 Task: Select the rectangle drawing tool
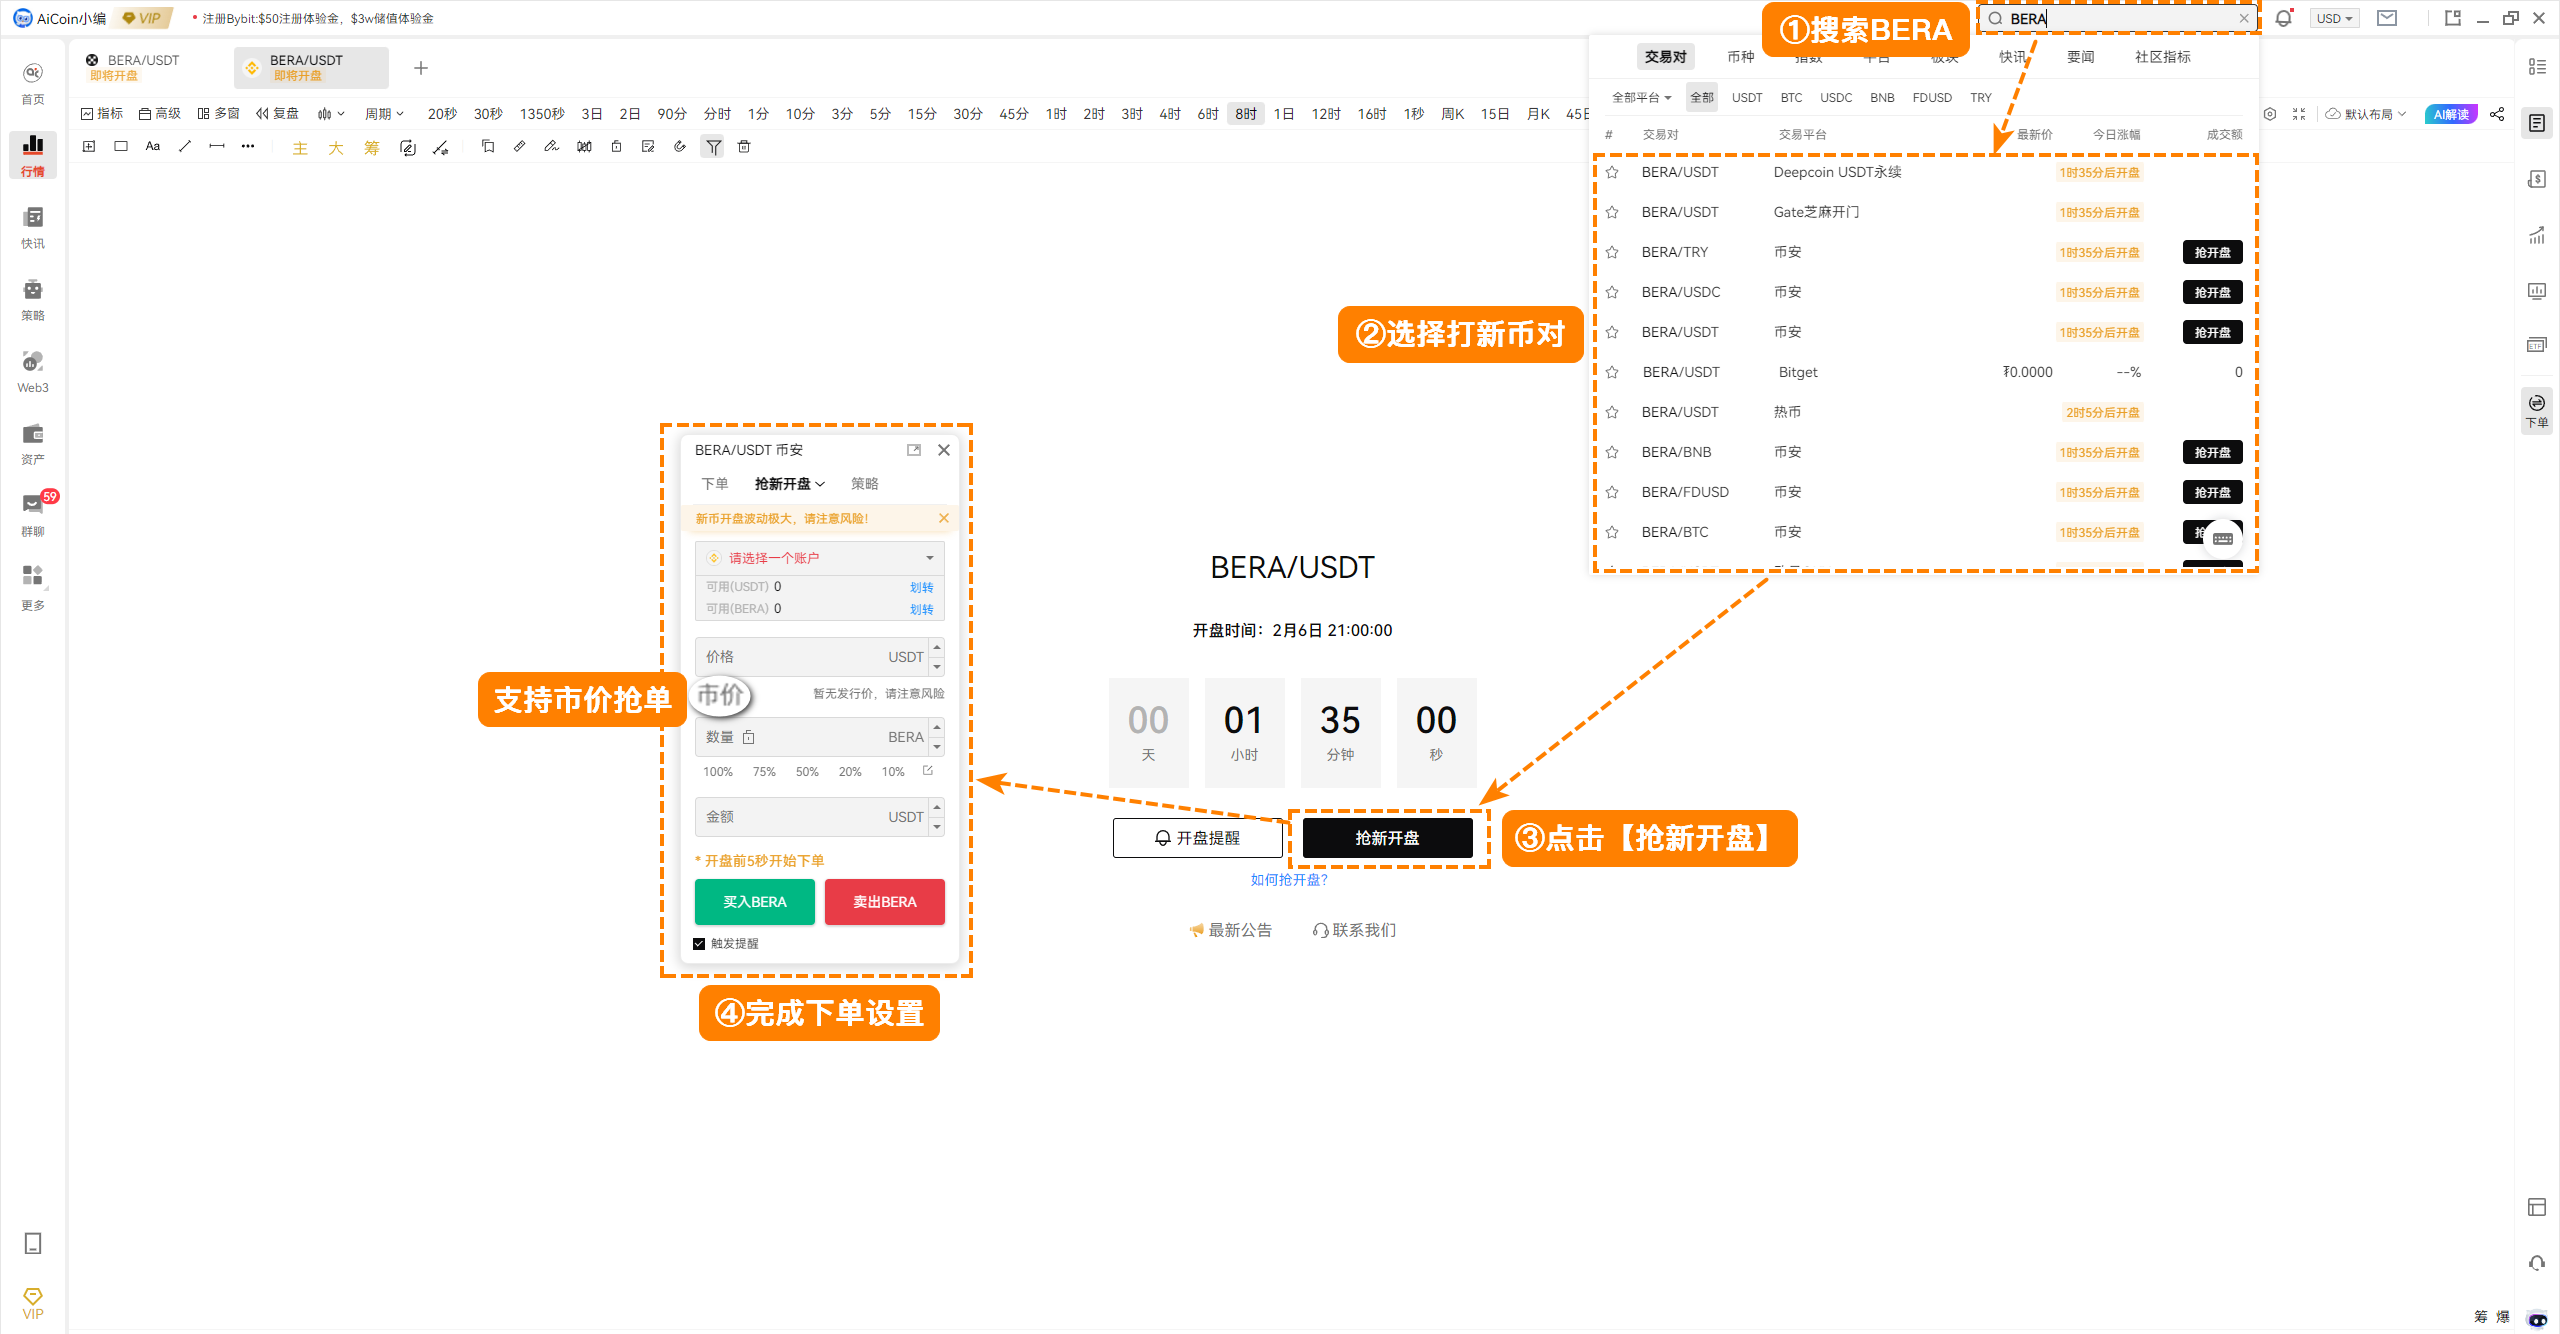coord(121,146)
